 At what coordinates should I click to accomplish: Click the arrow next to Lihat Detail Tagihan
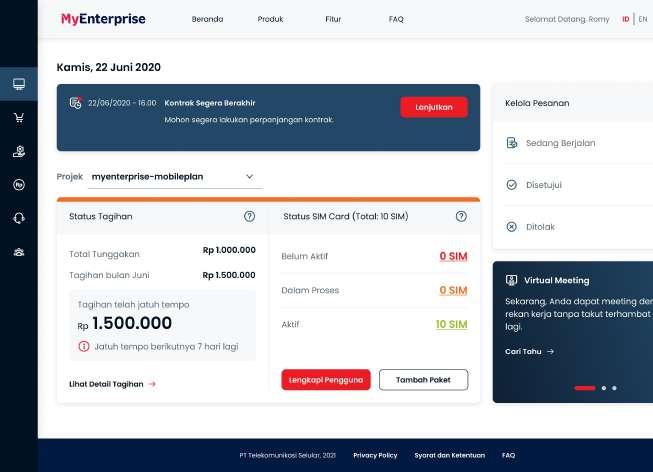point(152,384)
